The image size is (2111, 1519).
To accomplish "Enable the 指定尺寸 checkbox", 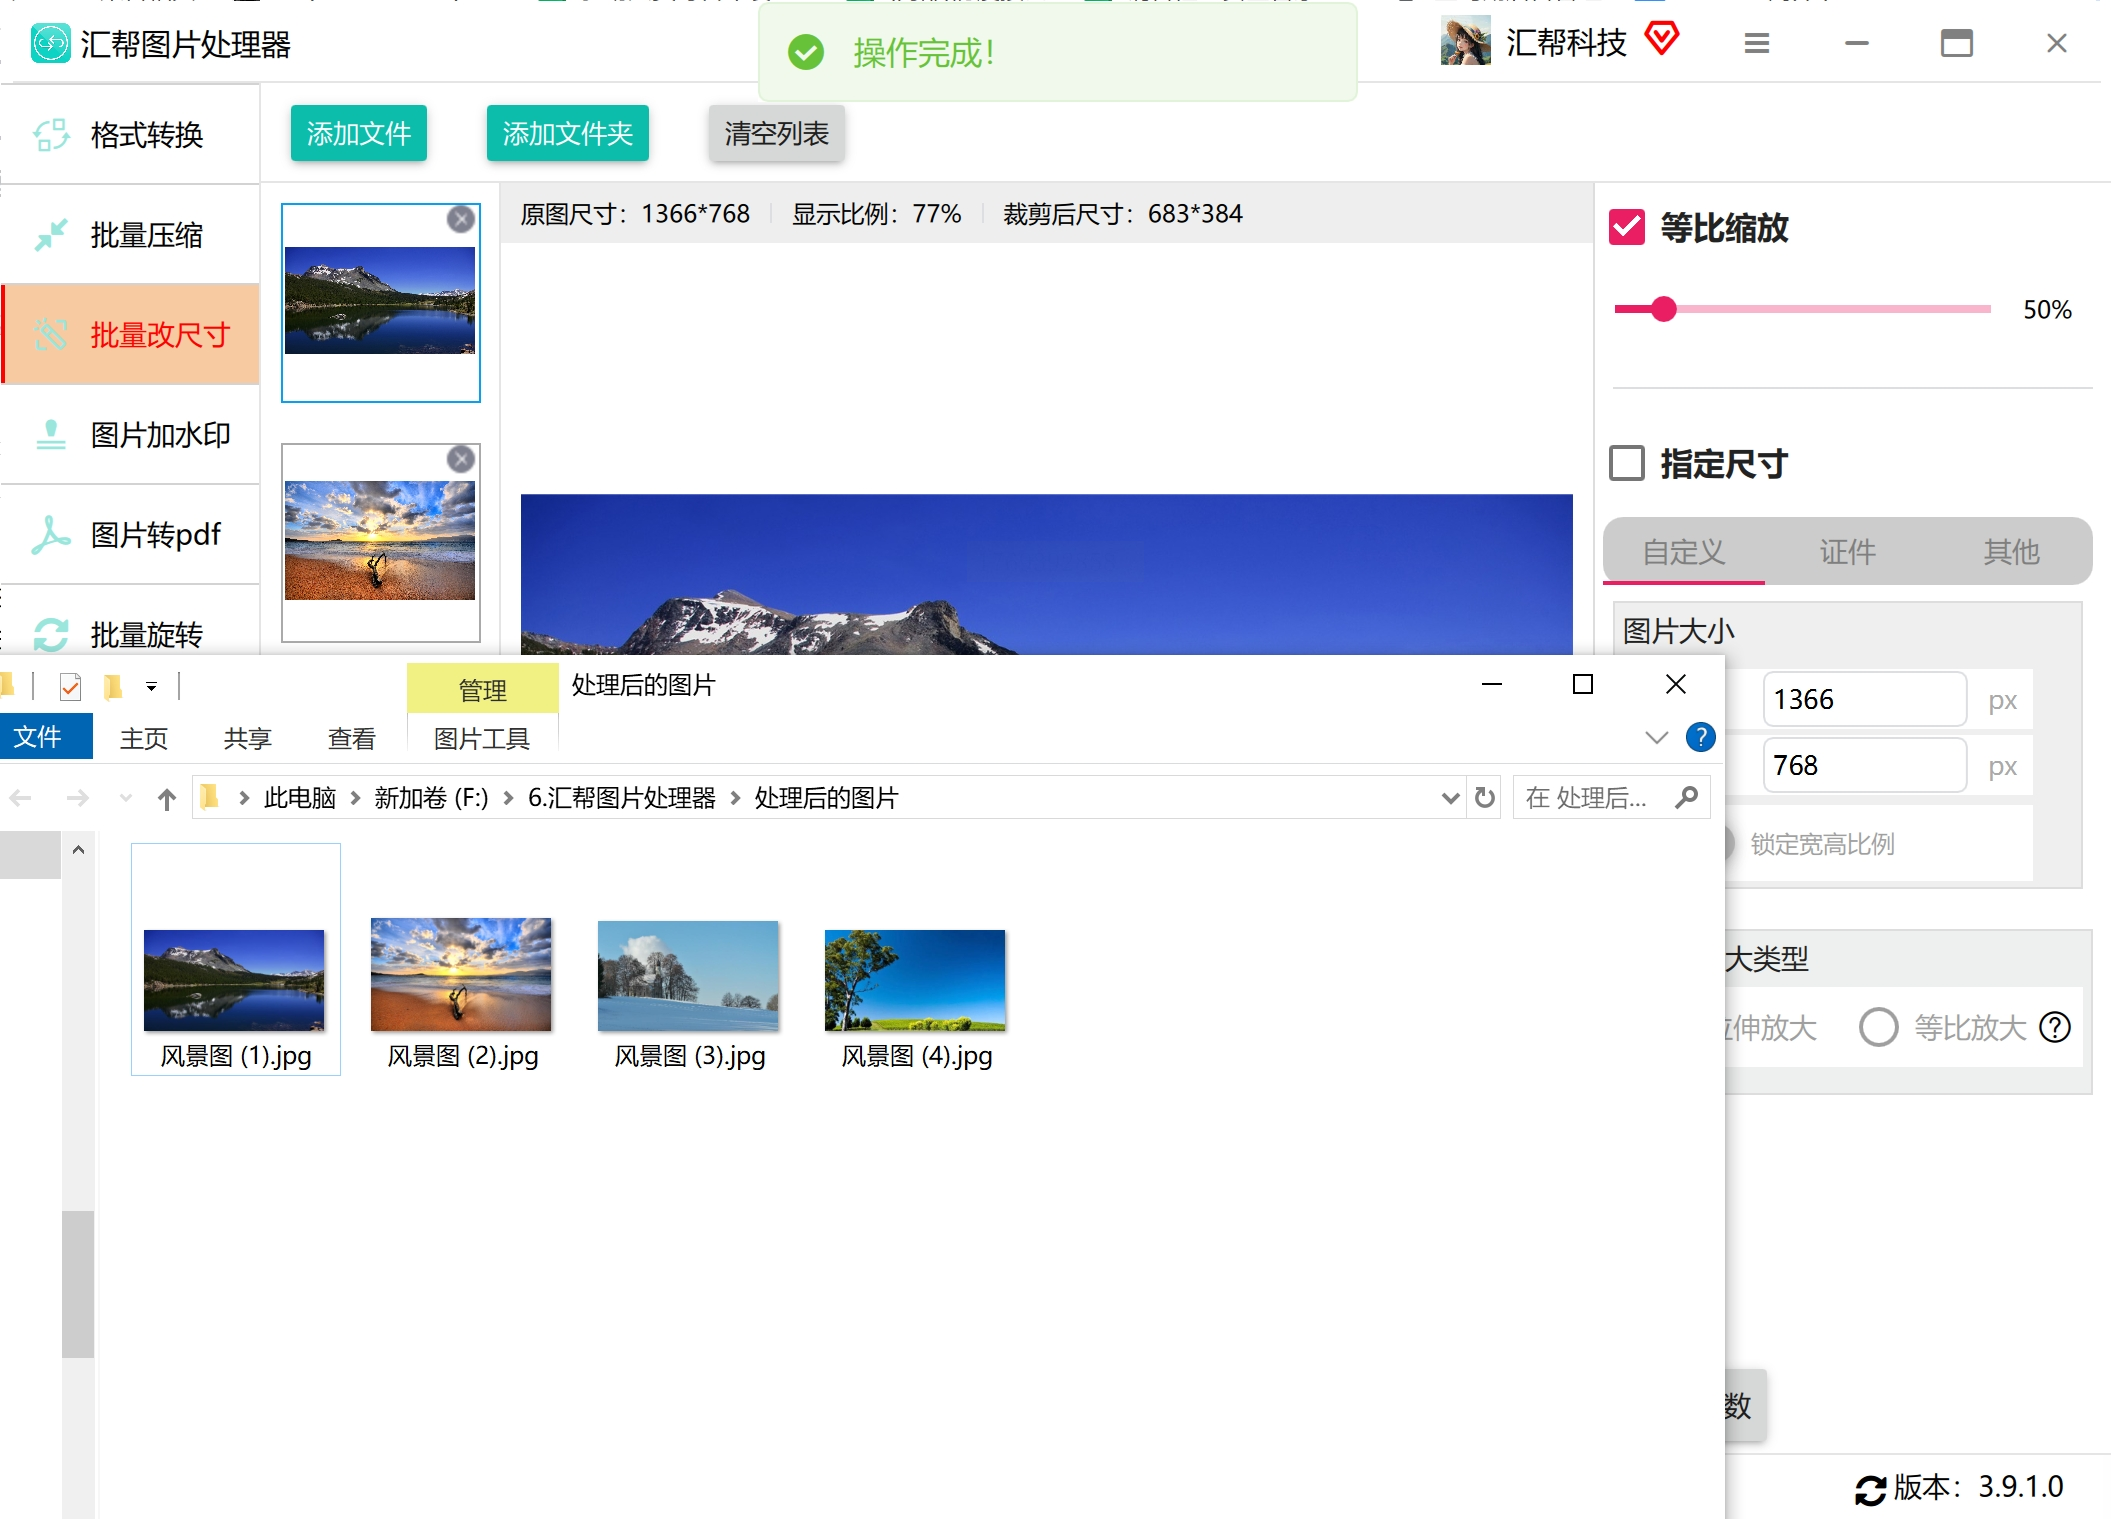I will (x=1627, y=463).
